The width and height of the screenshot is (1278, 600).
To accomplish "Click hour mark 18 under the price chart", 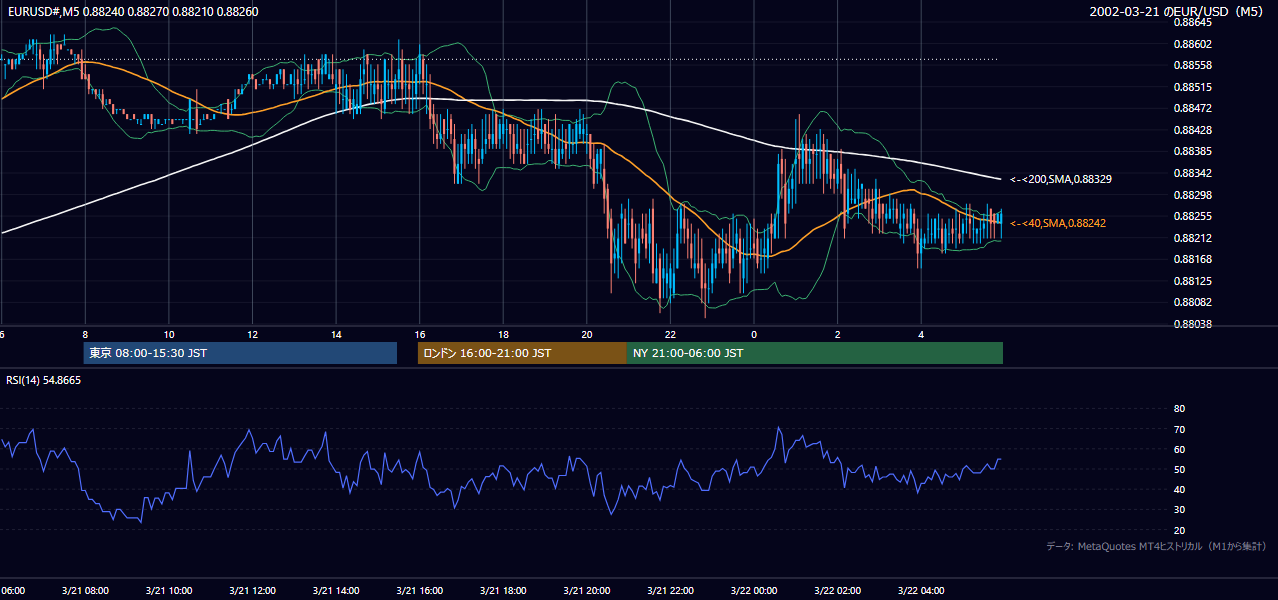I will [x=503, y=335].
